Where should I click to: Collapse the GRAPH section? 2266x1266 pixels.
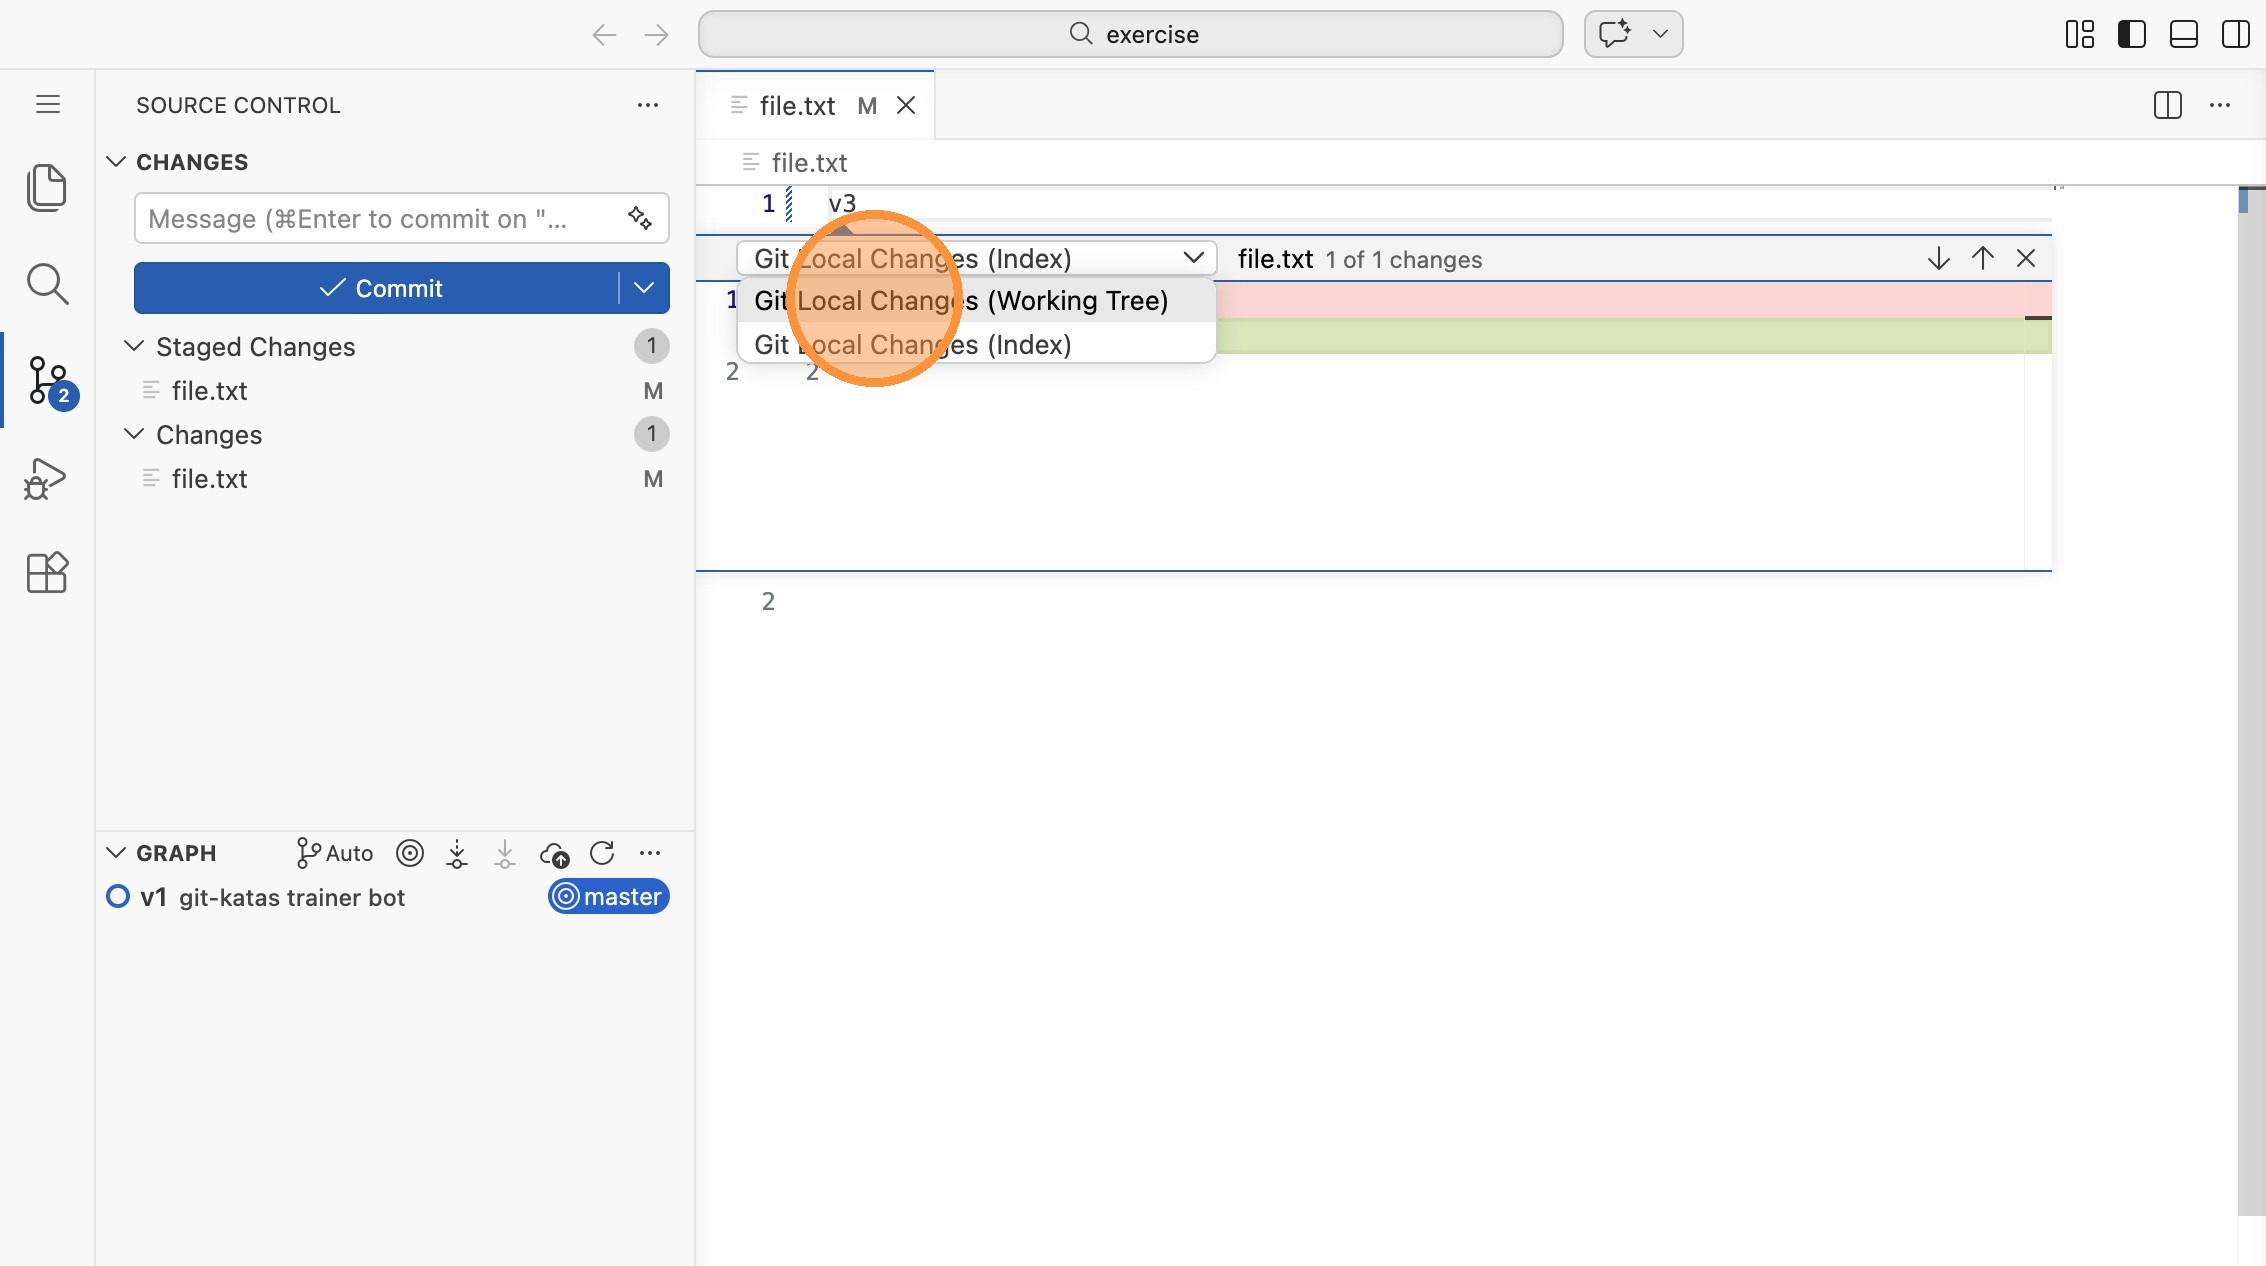click(x=116, y=853)
